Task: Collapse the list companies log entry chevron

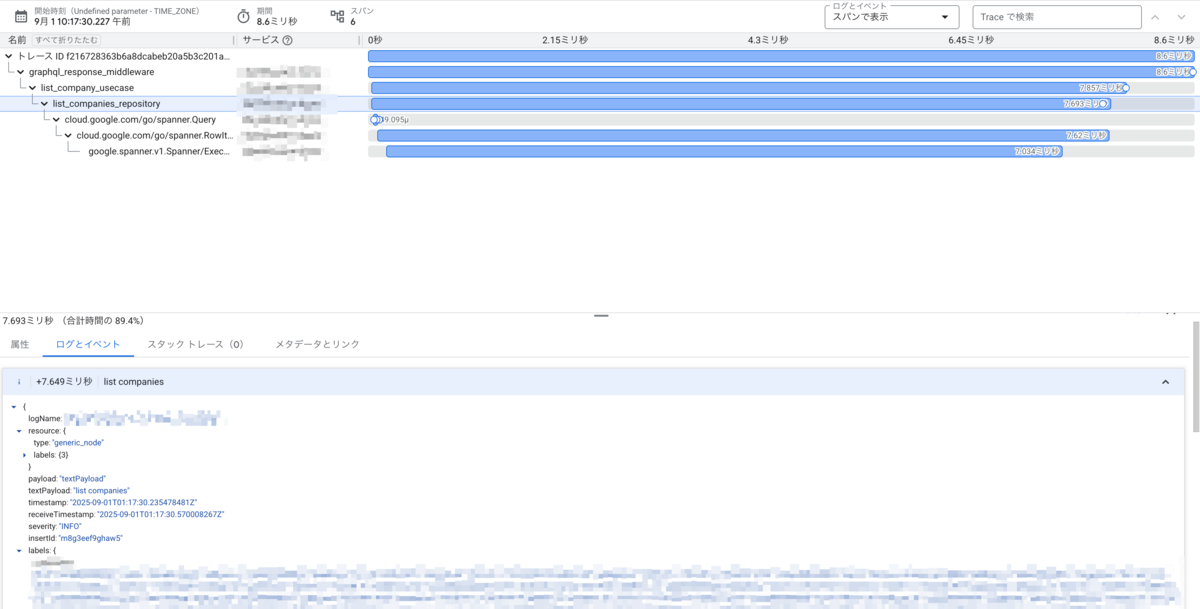Action: pyautogui.click(x=1165, y=381)
